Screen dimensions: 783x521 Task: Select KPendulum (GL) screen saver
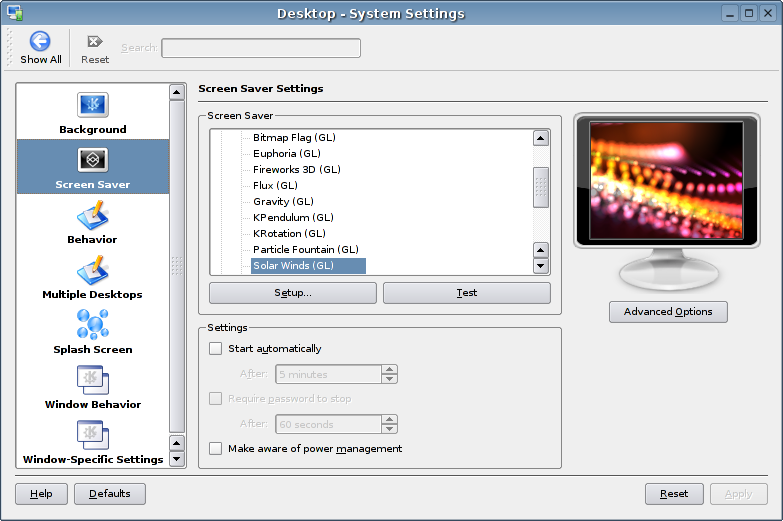tap(293, 217)
